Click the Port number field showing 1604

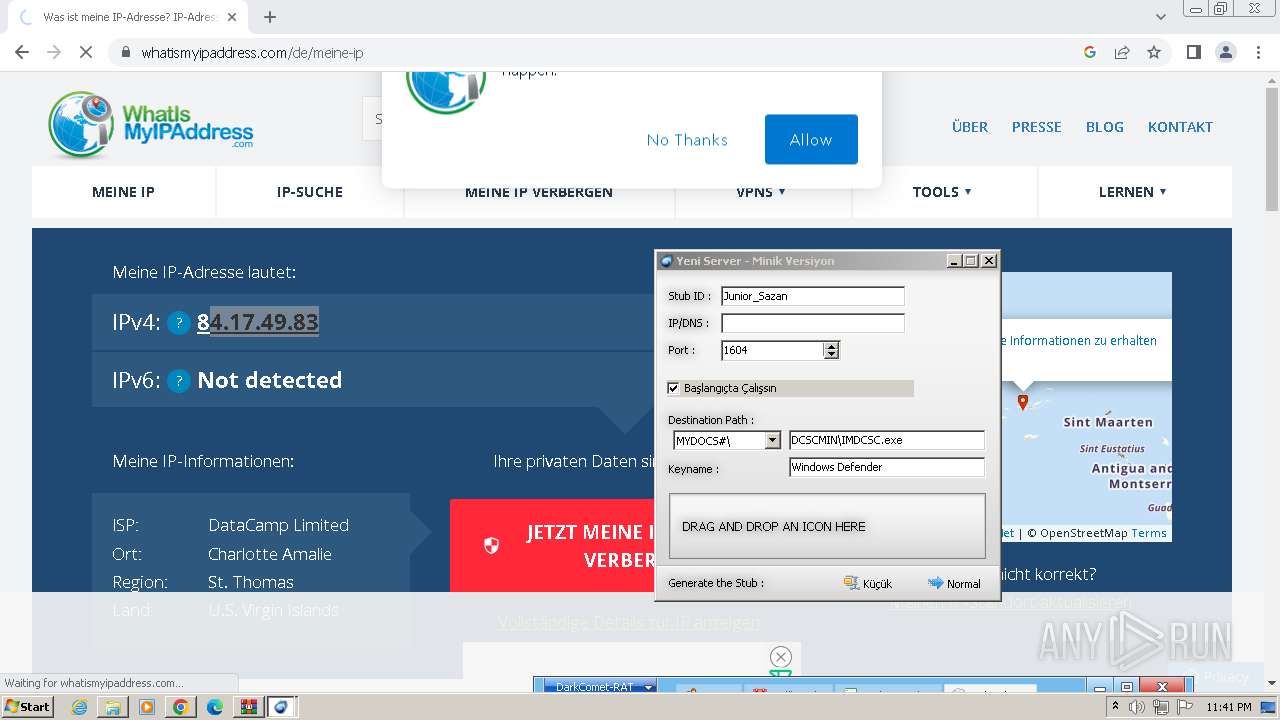772,350
